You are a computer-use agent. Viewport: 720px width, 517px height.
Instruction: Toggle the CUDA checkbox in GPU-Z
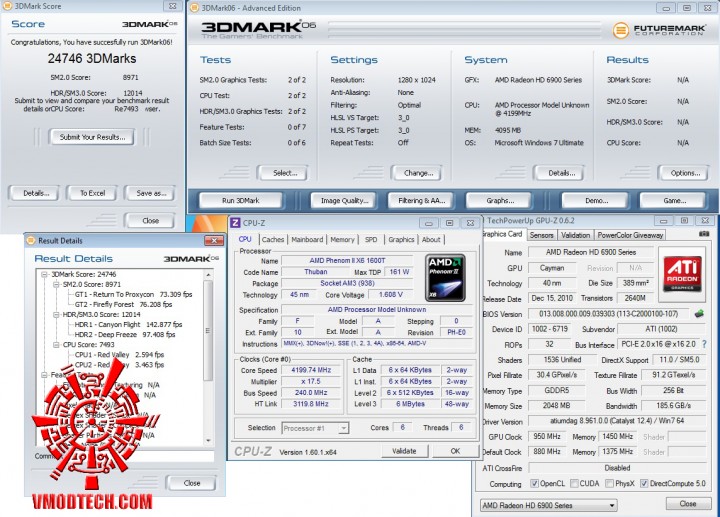pyautogui.click(x=574, y=483)
